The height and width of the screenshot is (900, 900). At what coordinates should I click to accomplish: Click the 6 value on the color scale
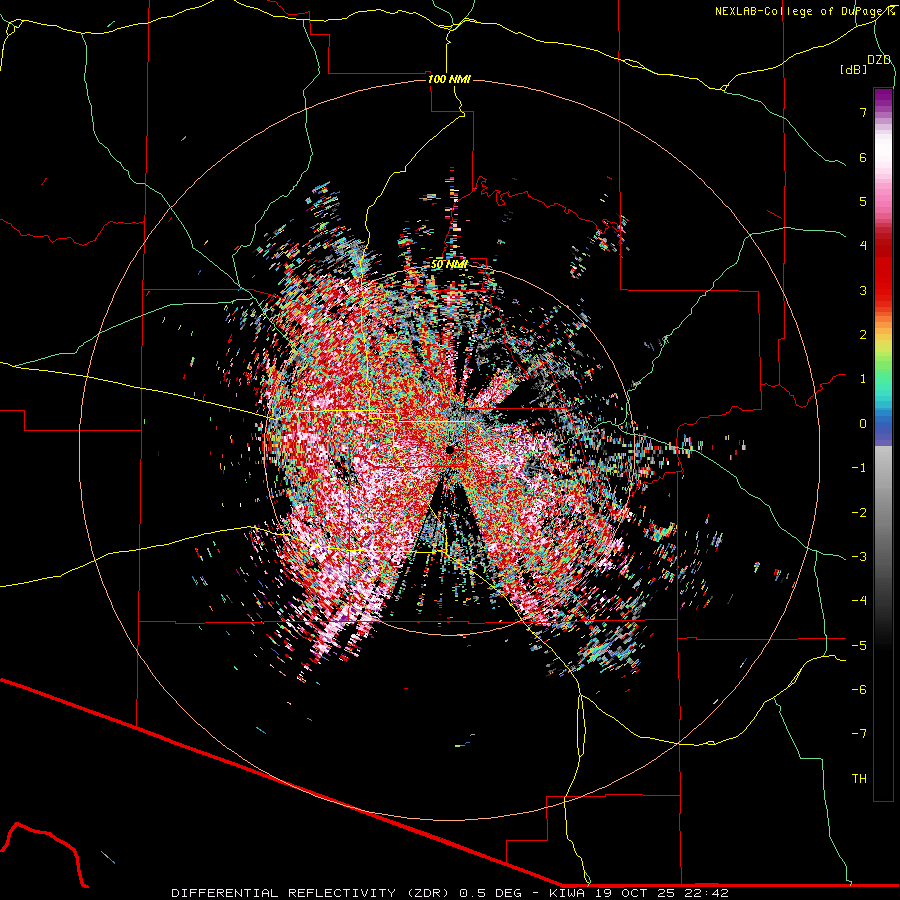point(863,157)
